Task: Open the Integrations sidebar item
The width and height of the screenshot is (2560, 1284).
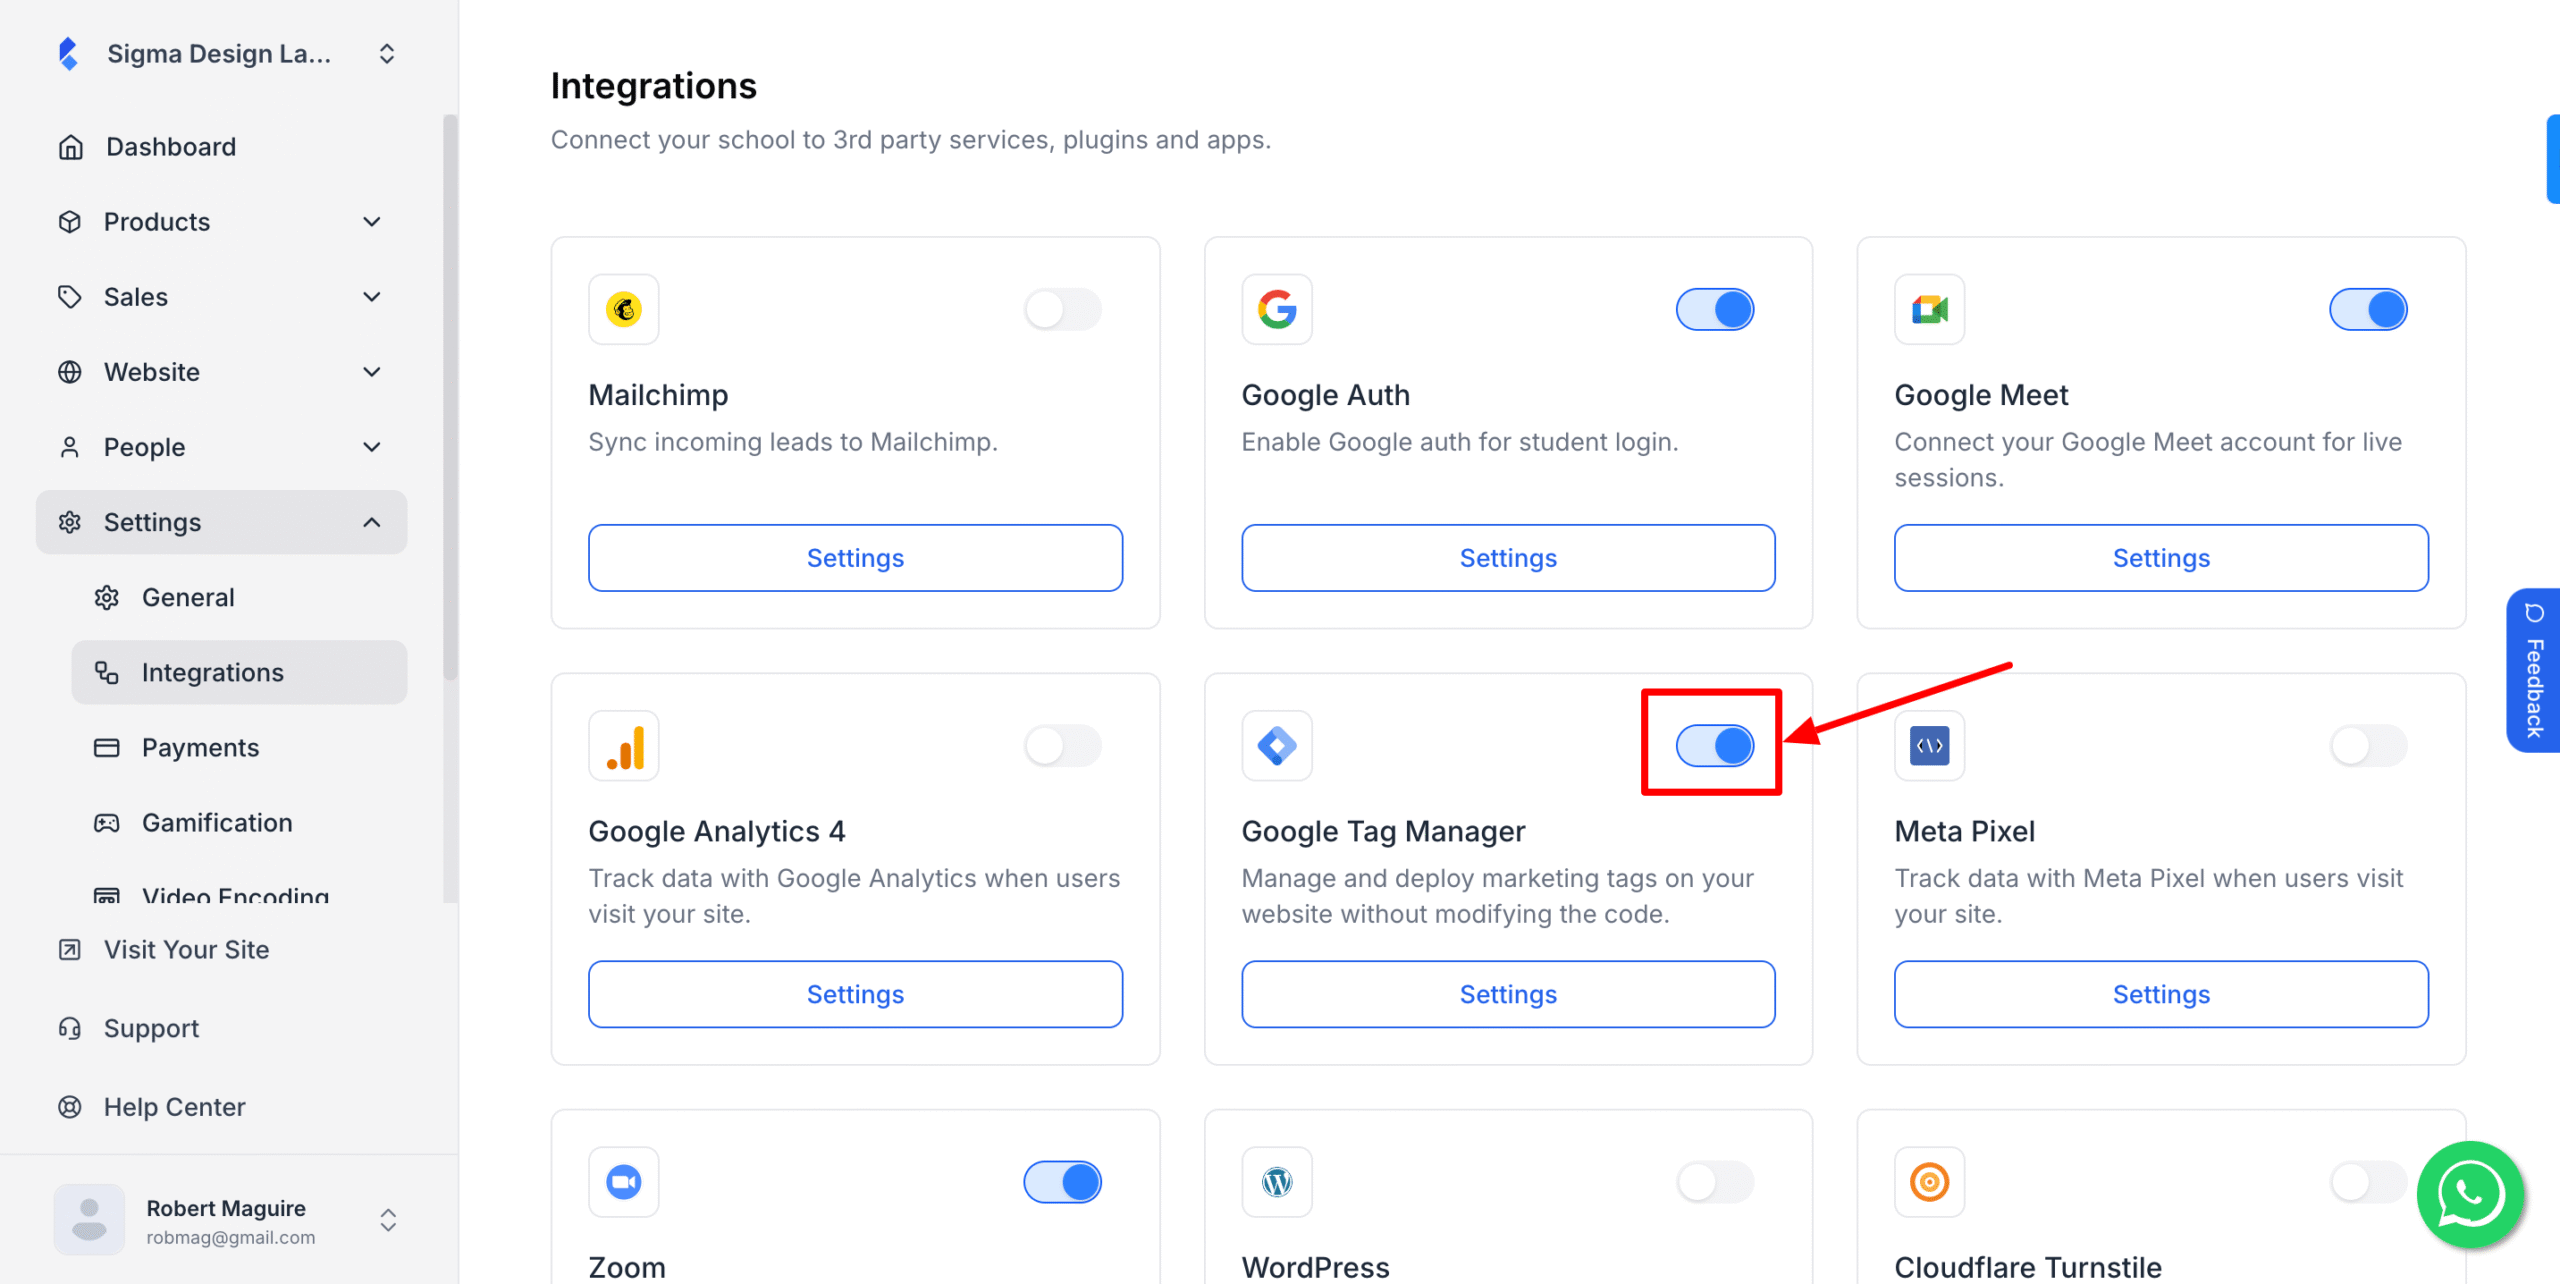Action: (x=238, y=672)
